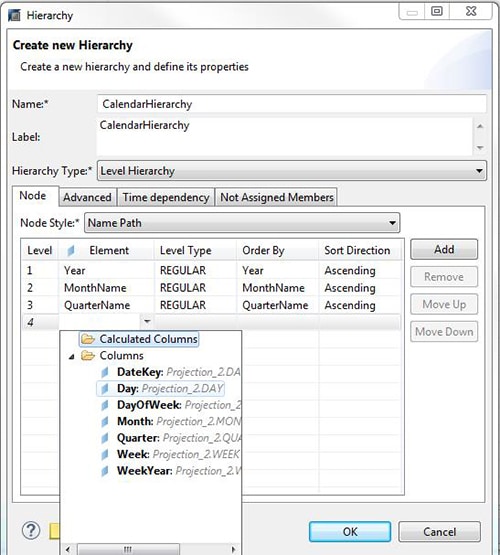Click the Year element cell
Viewport: 500px width, 555px height.
point(106,271)
